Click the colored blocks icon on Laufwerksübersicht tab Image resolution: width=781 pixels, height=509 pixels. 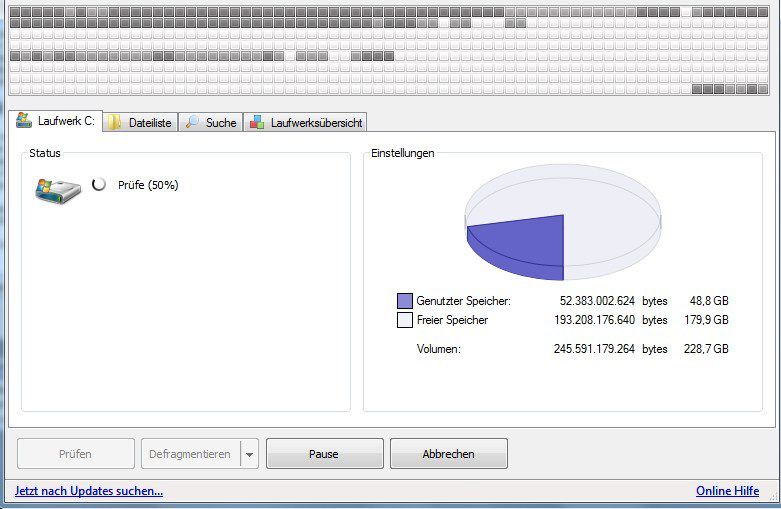pos(257,123)
